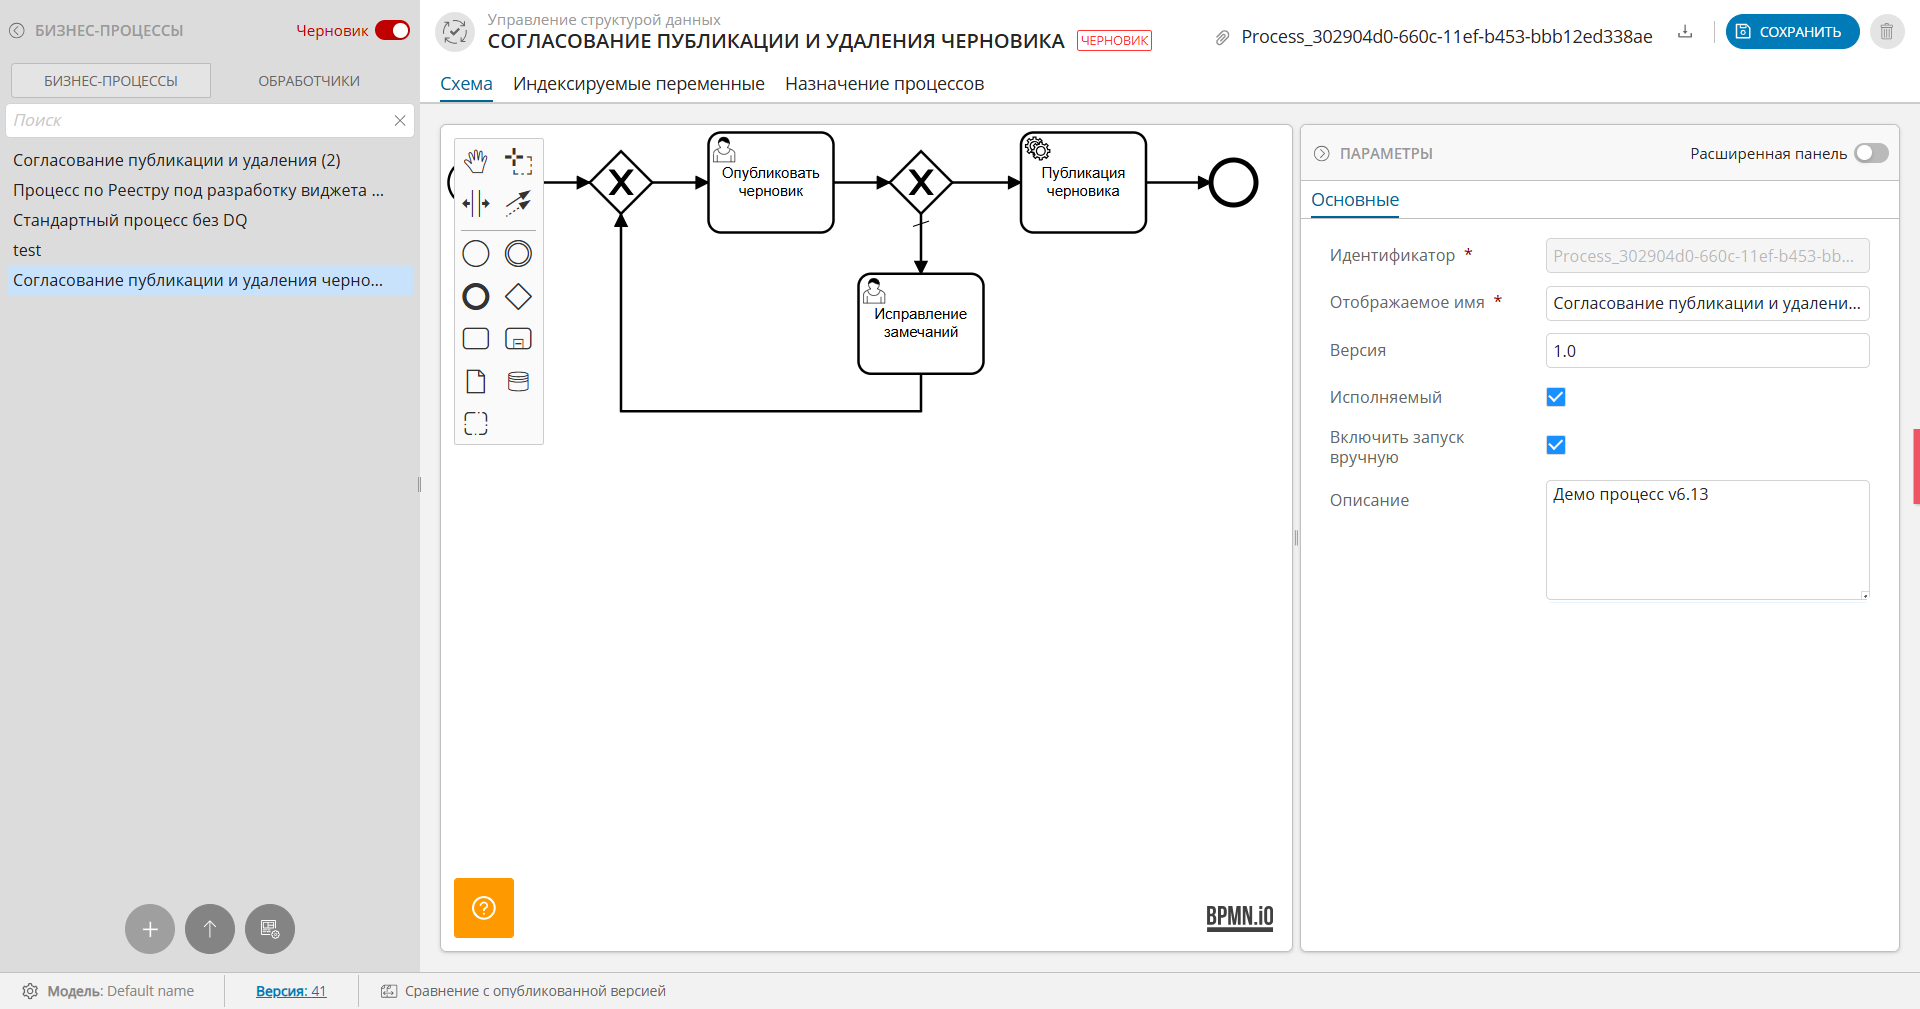Toggle the Черновик draft switch off
Image resolution: width=1920 pixels, height=1009 pixels.
click(x=392, y=31)
